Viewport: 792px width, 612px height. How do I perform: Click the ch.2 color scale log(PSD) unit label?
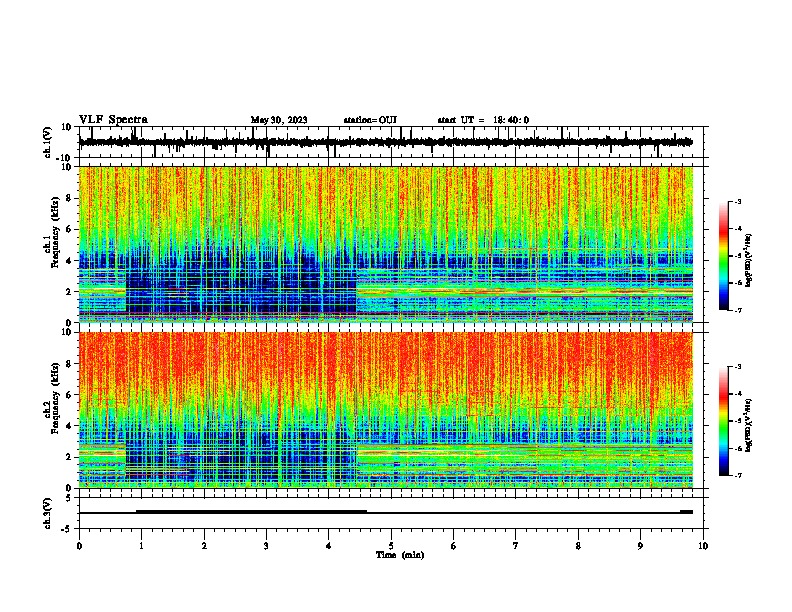[x=749, y=426]
